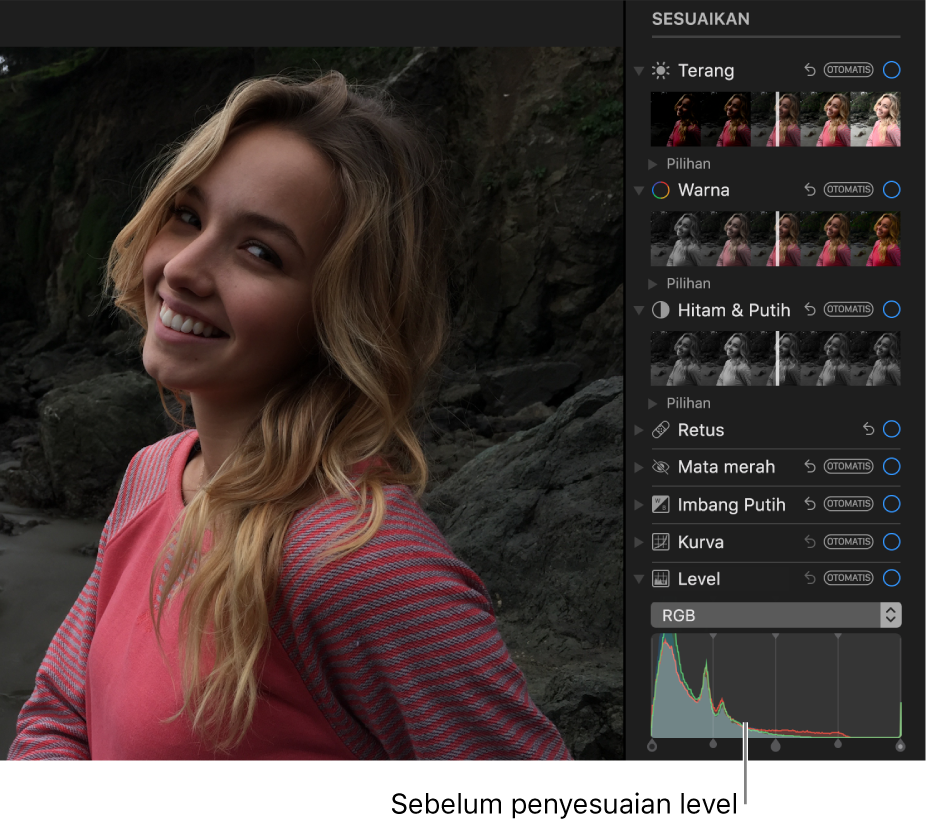
Task: Click OTOMATIS button for Warna
Action: pyautogui.click(x=848, y=190)
